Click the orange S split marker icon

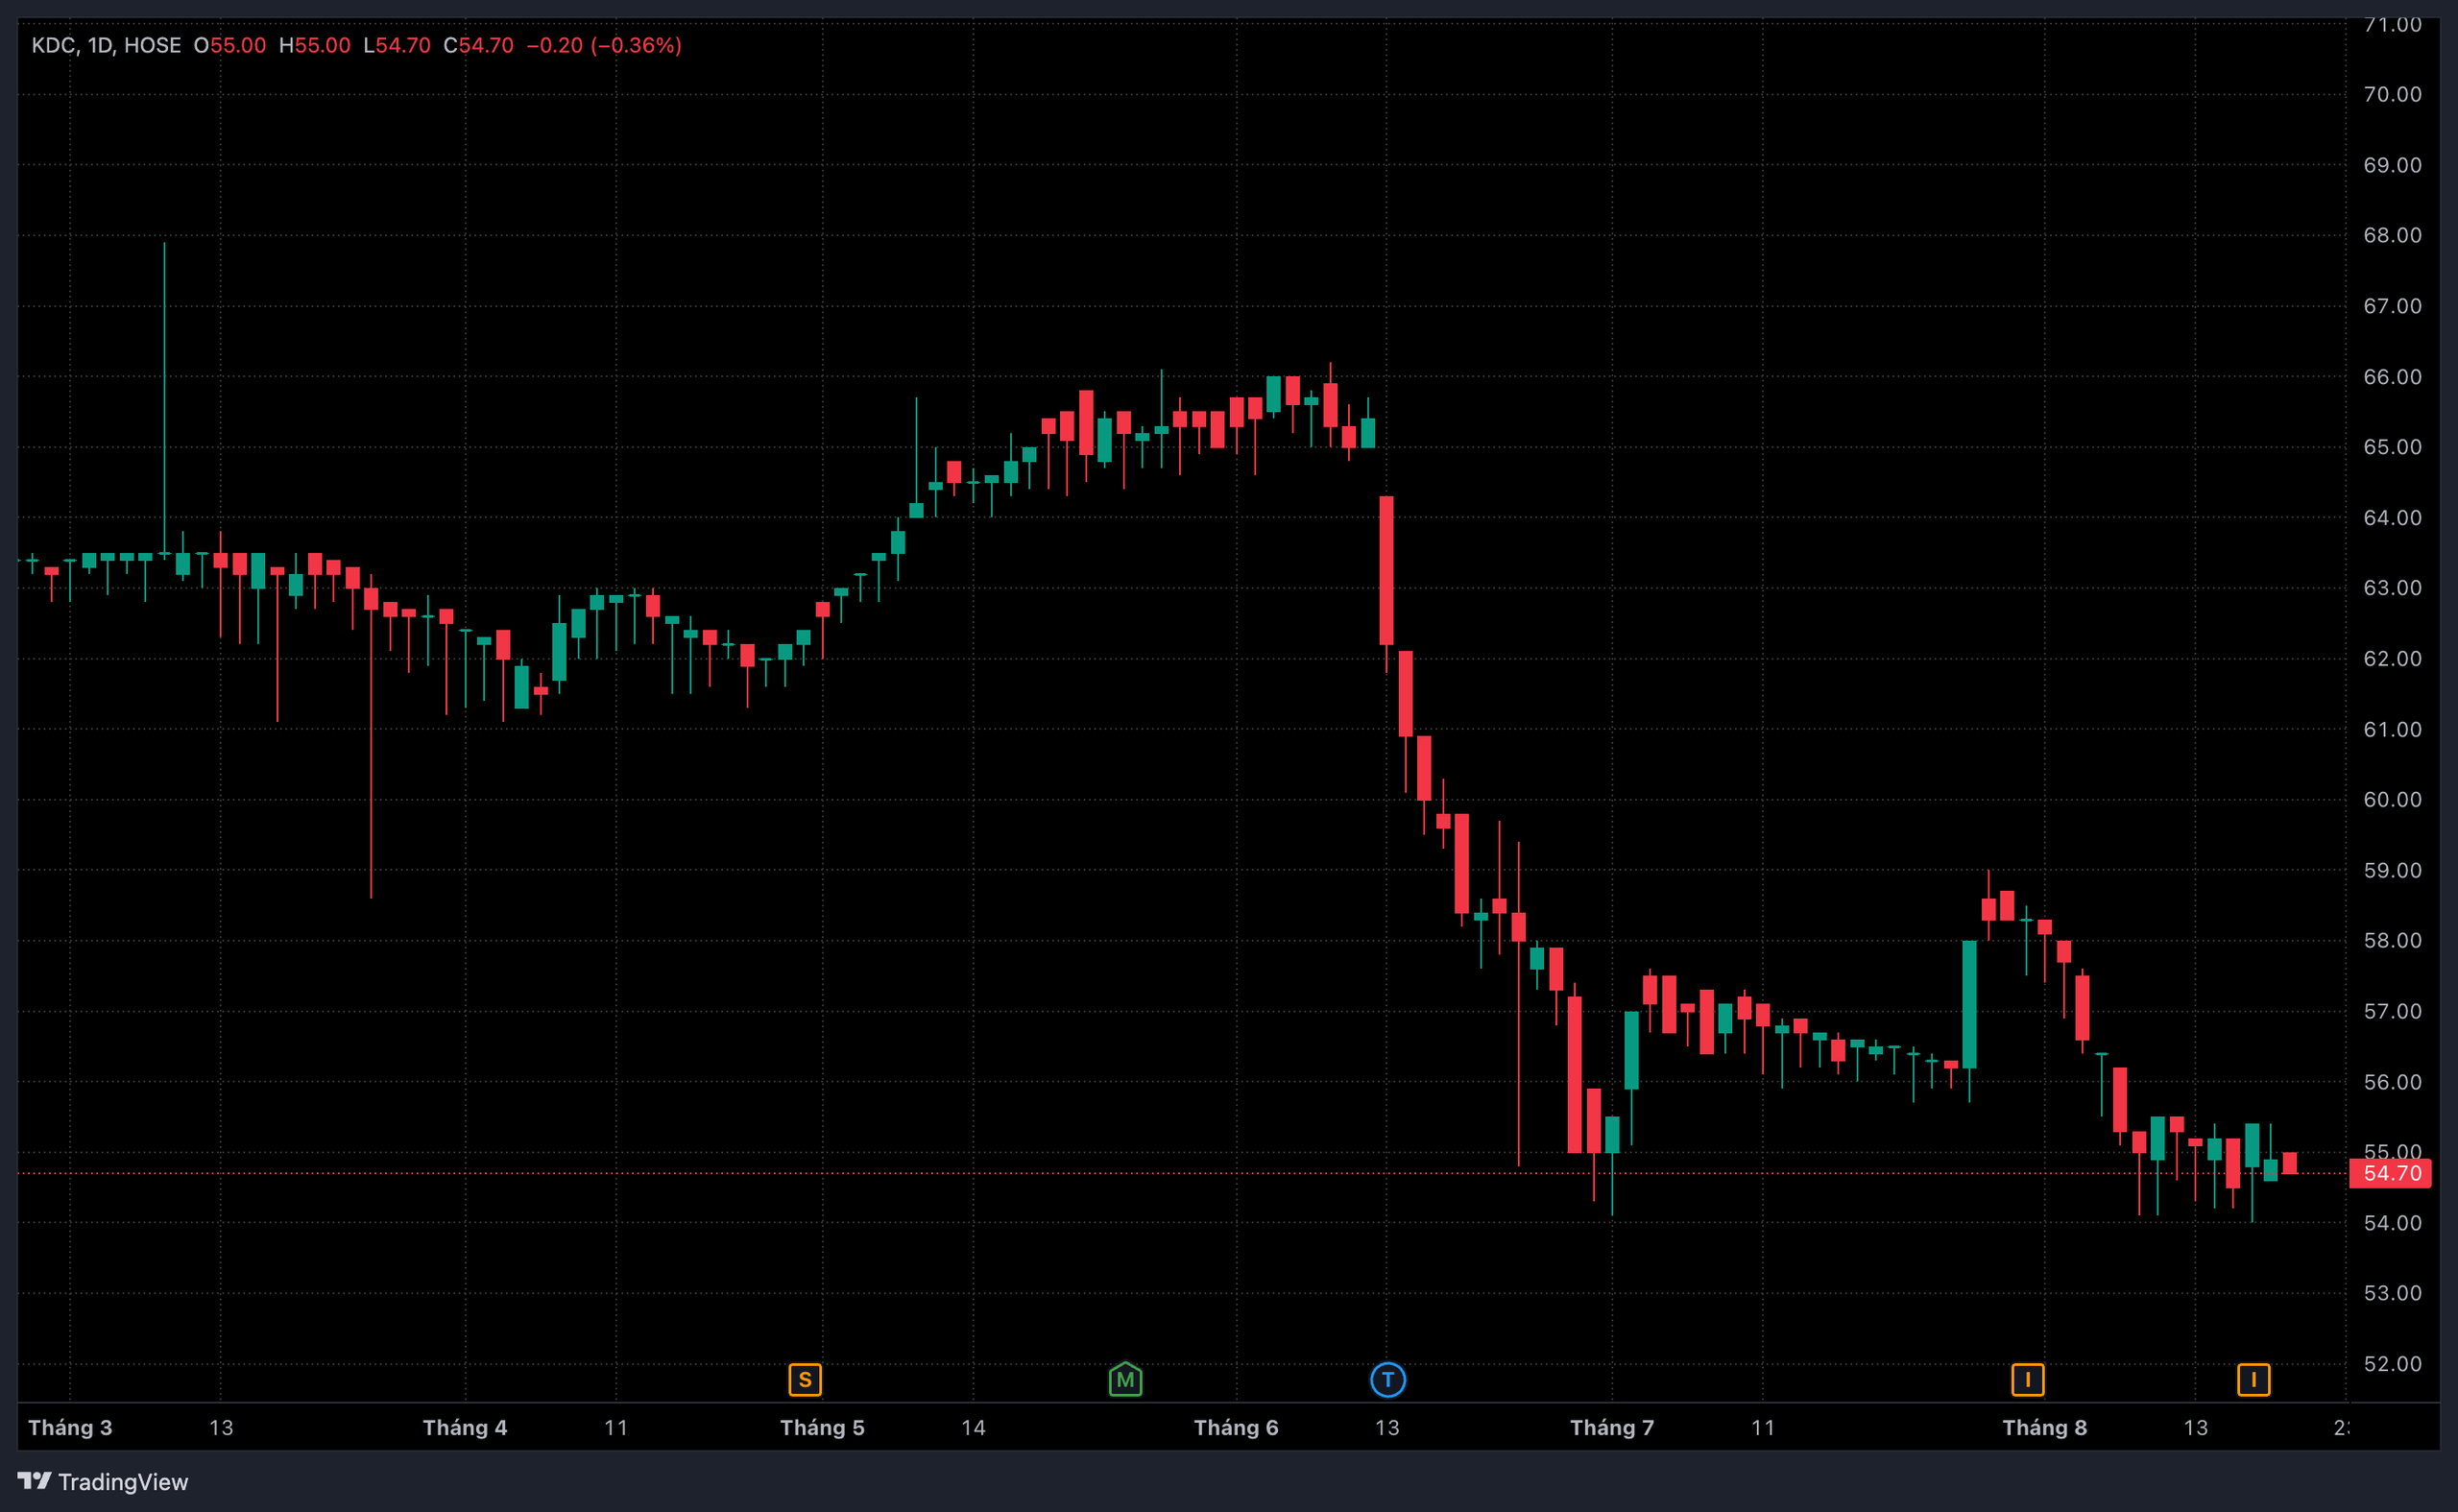coord(805,1380)
